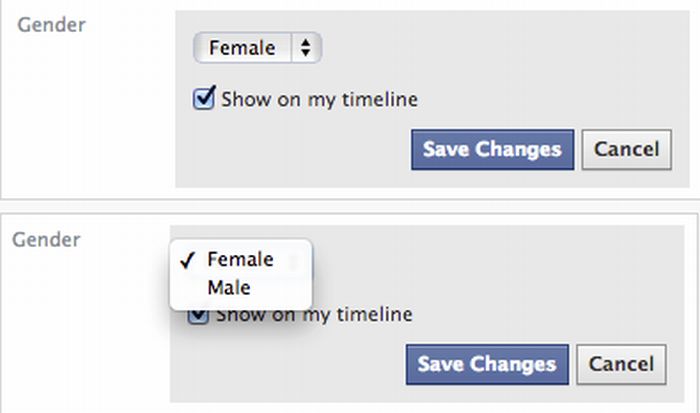Viewport: 700px width, 413px height.
Task: Click the up-down arrows on the upper gender selector
Action: [305, 47]
